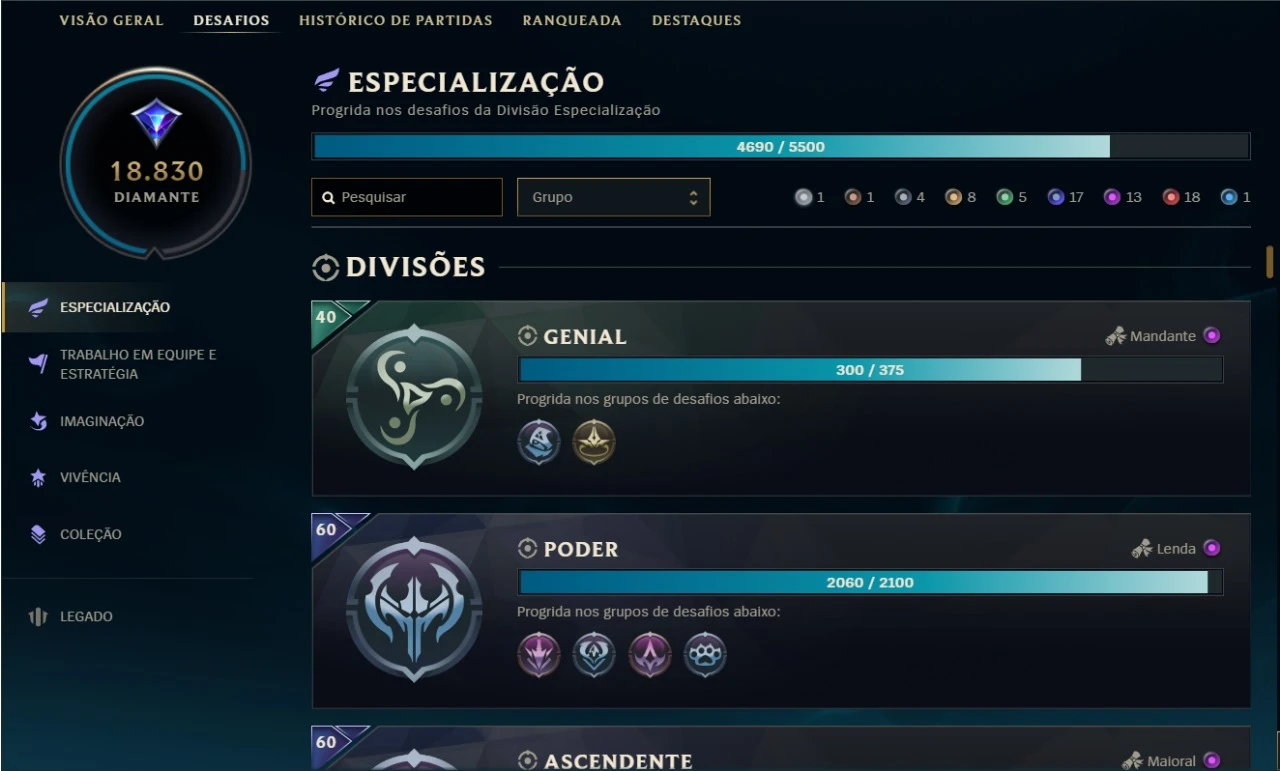Open first purple challenge group icon under Poder

[539, 655]
